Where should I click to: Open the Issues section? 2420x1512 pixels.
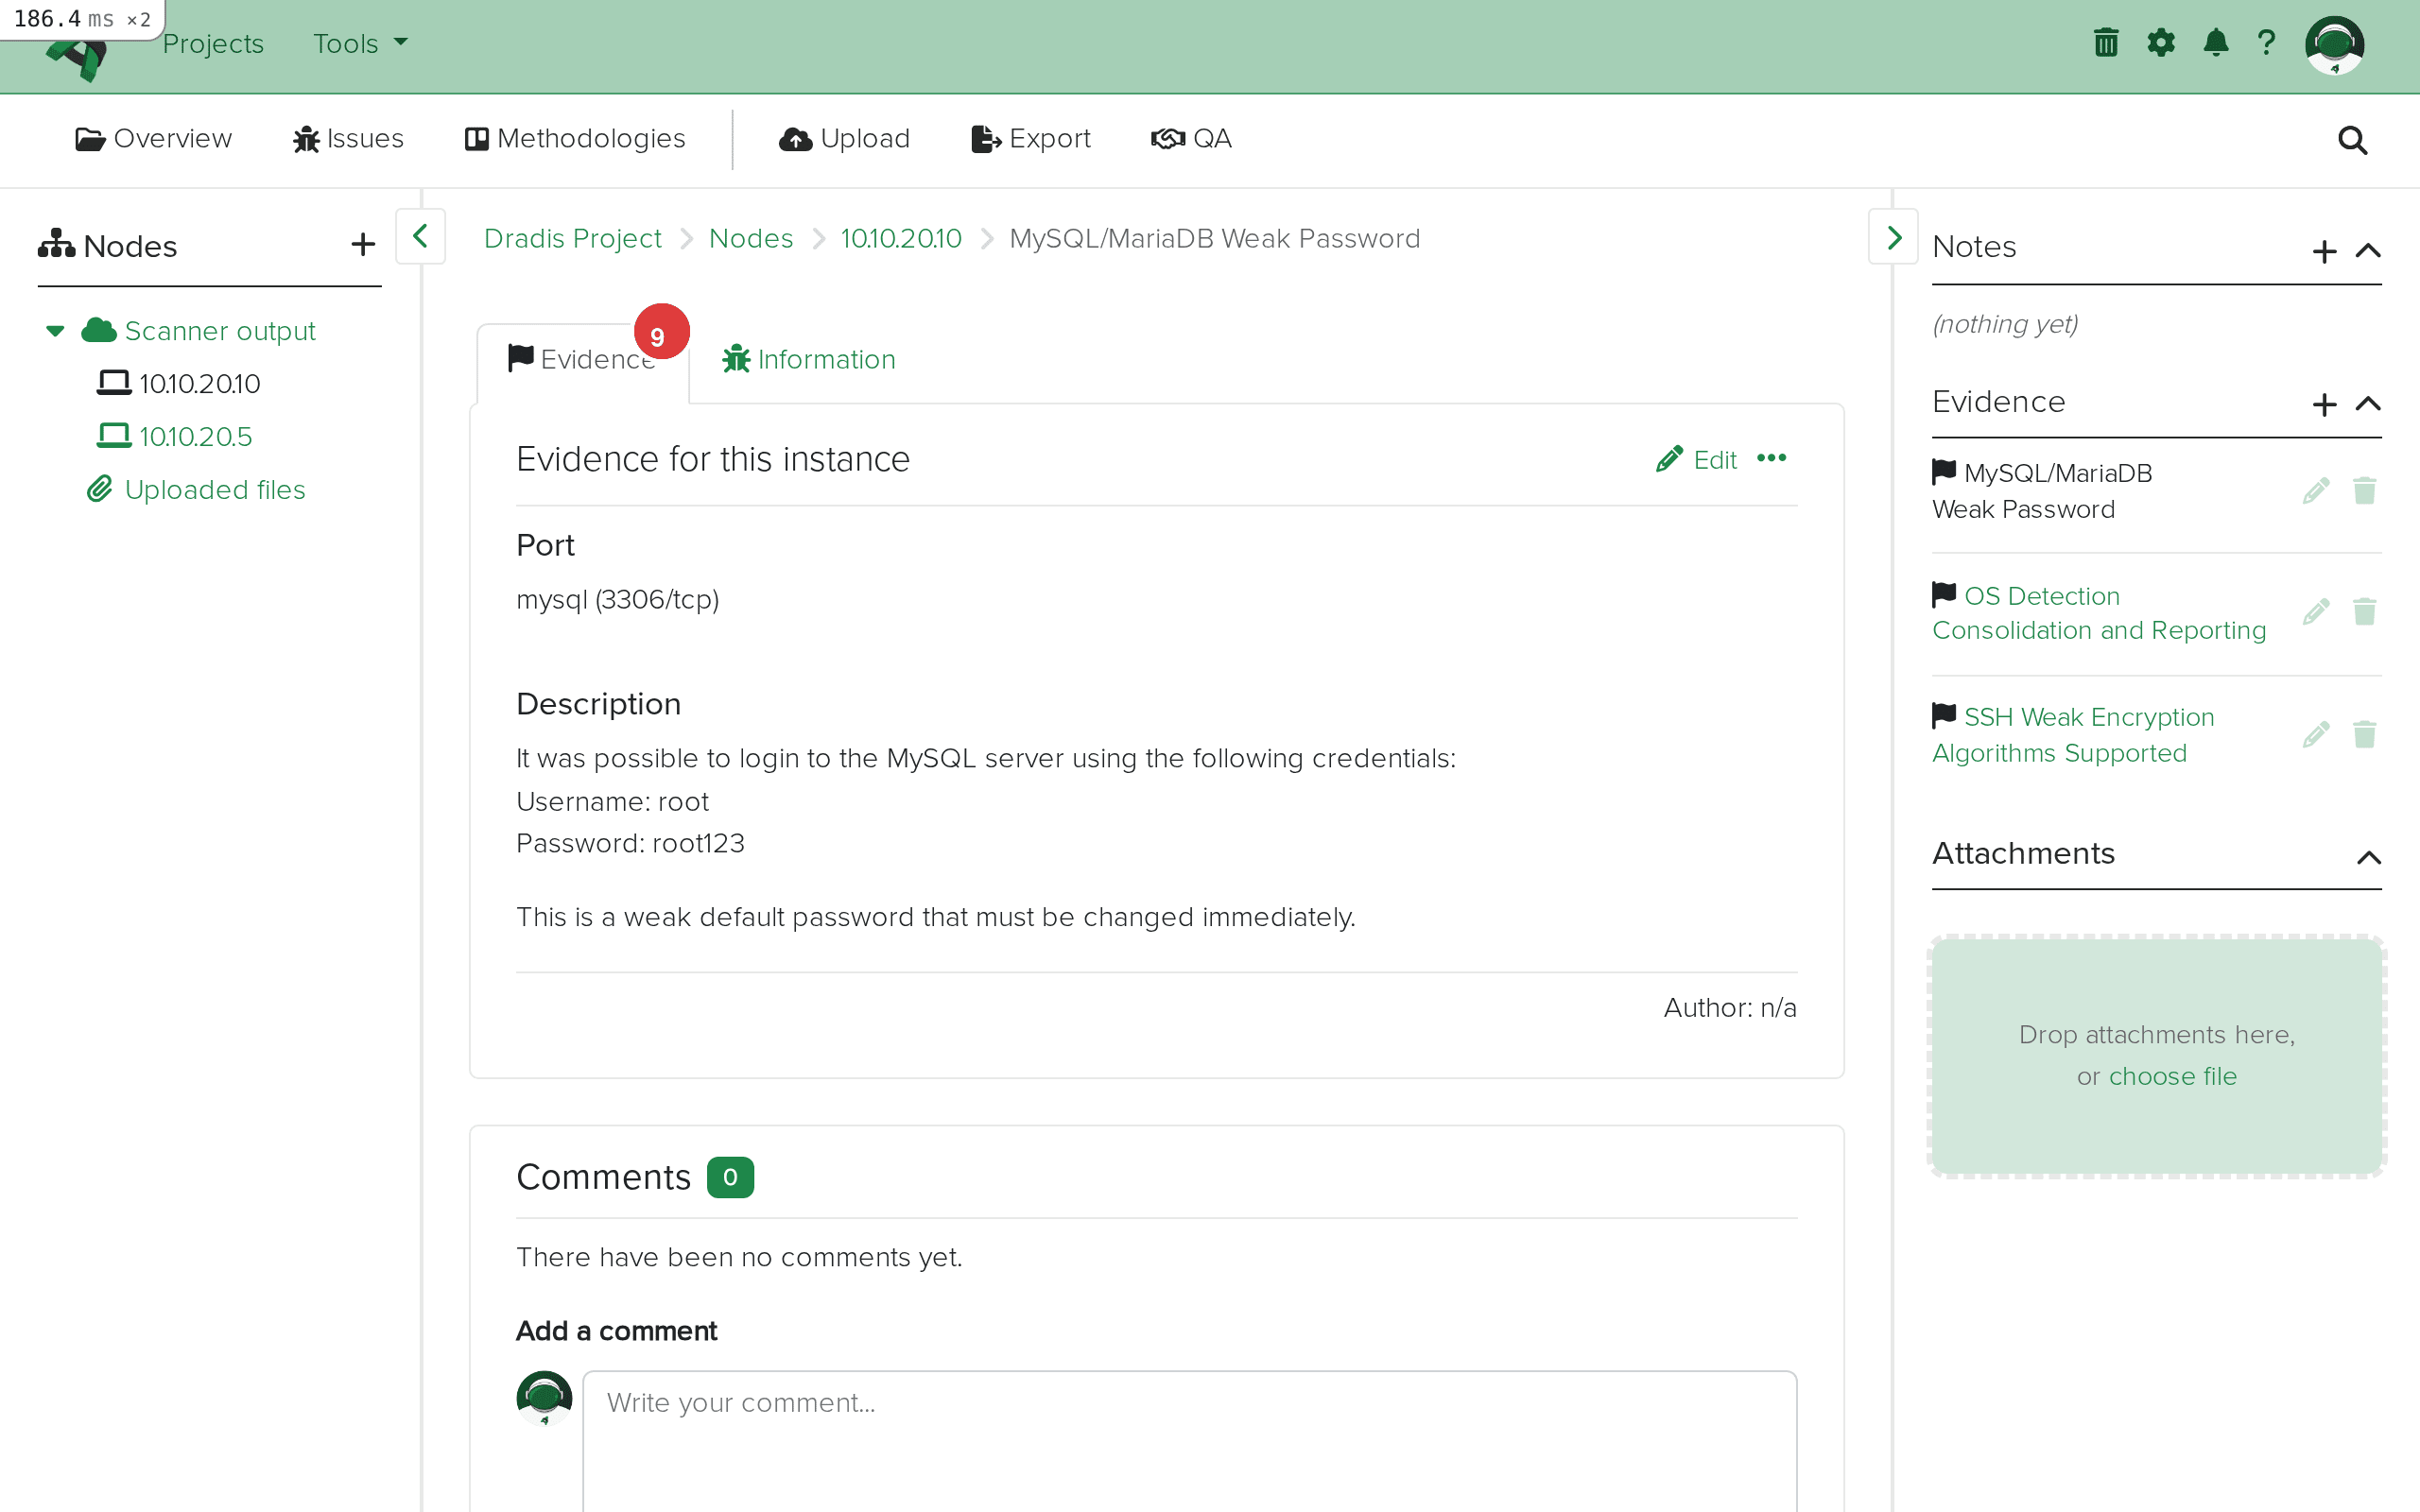(x=347, y=139)
